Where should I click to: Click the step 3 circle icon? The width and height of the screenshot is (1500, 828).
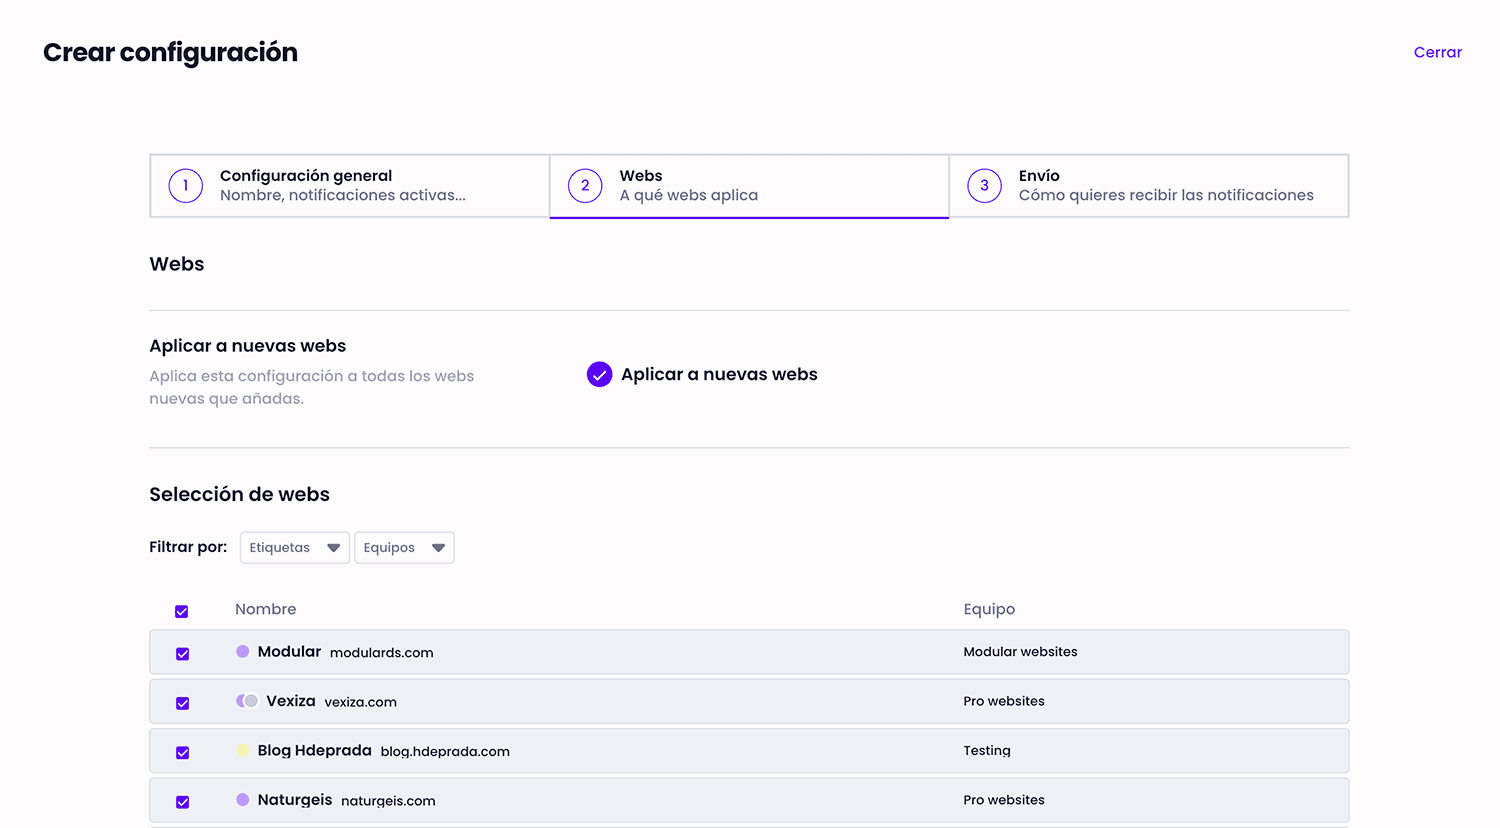[x=984, y=186]
